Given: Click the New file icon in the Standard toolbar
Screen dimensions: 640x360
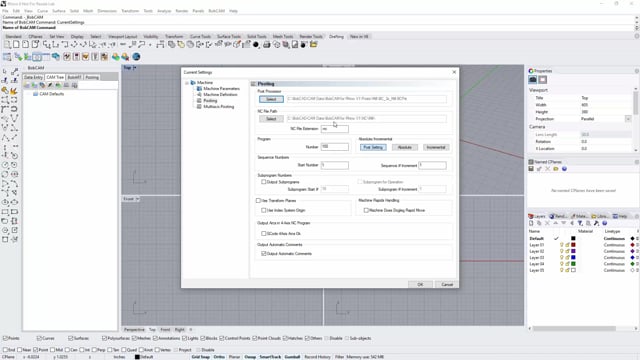Looking at the screenshot, I should point(16,44).
